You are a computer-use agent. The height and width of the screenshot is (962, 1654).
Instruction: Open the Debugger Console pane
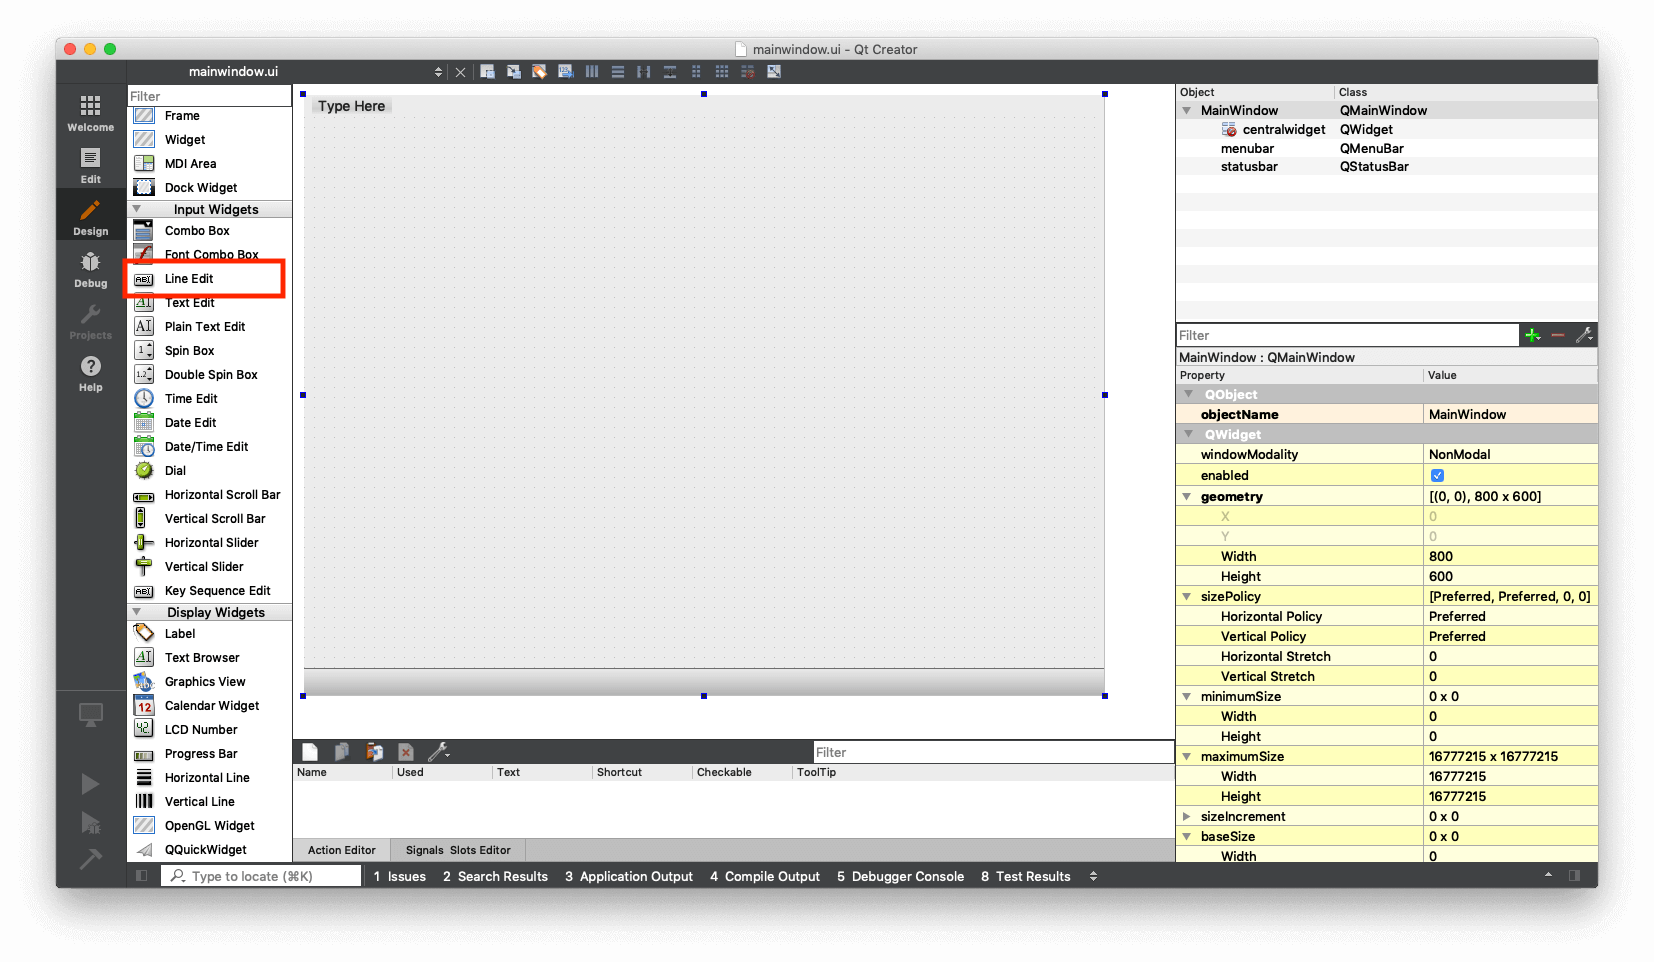click(x=900, y=876)
